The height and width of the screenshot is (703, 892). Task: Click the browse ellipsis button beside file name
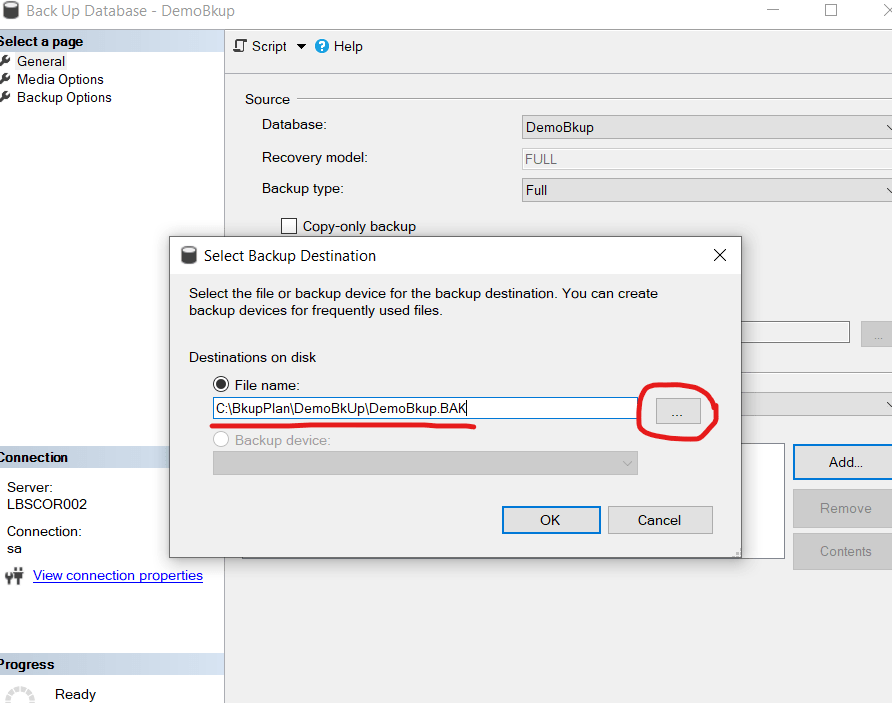(678, 409)
